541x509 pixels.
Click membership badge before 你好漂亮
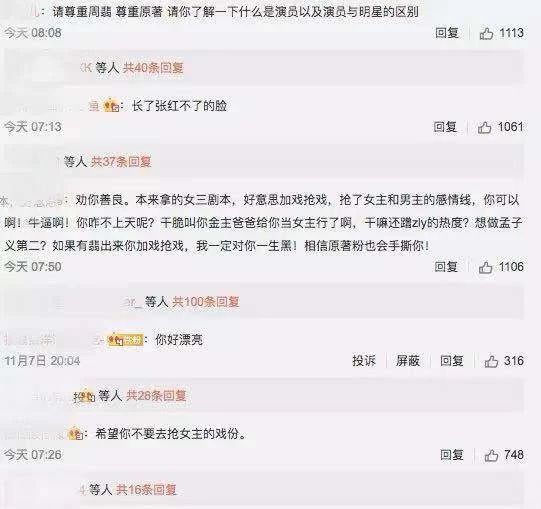125,340
